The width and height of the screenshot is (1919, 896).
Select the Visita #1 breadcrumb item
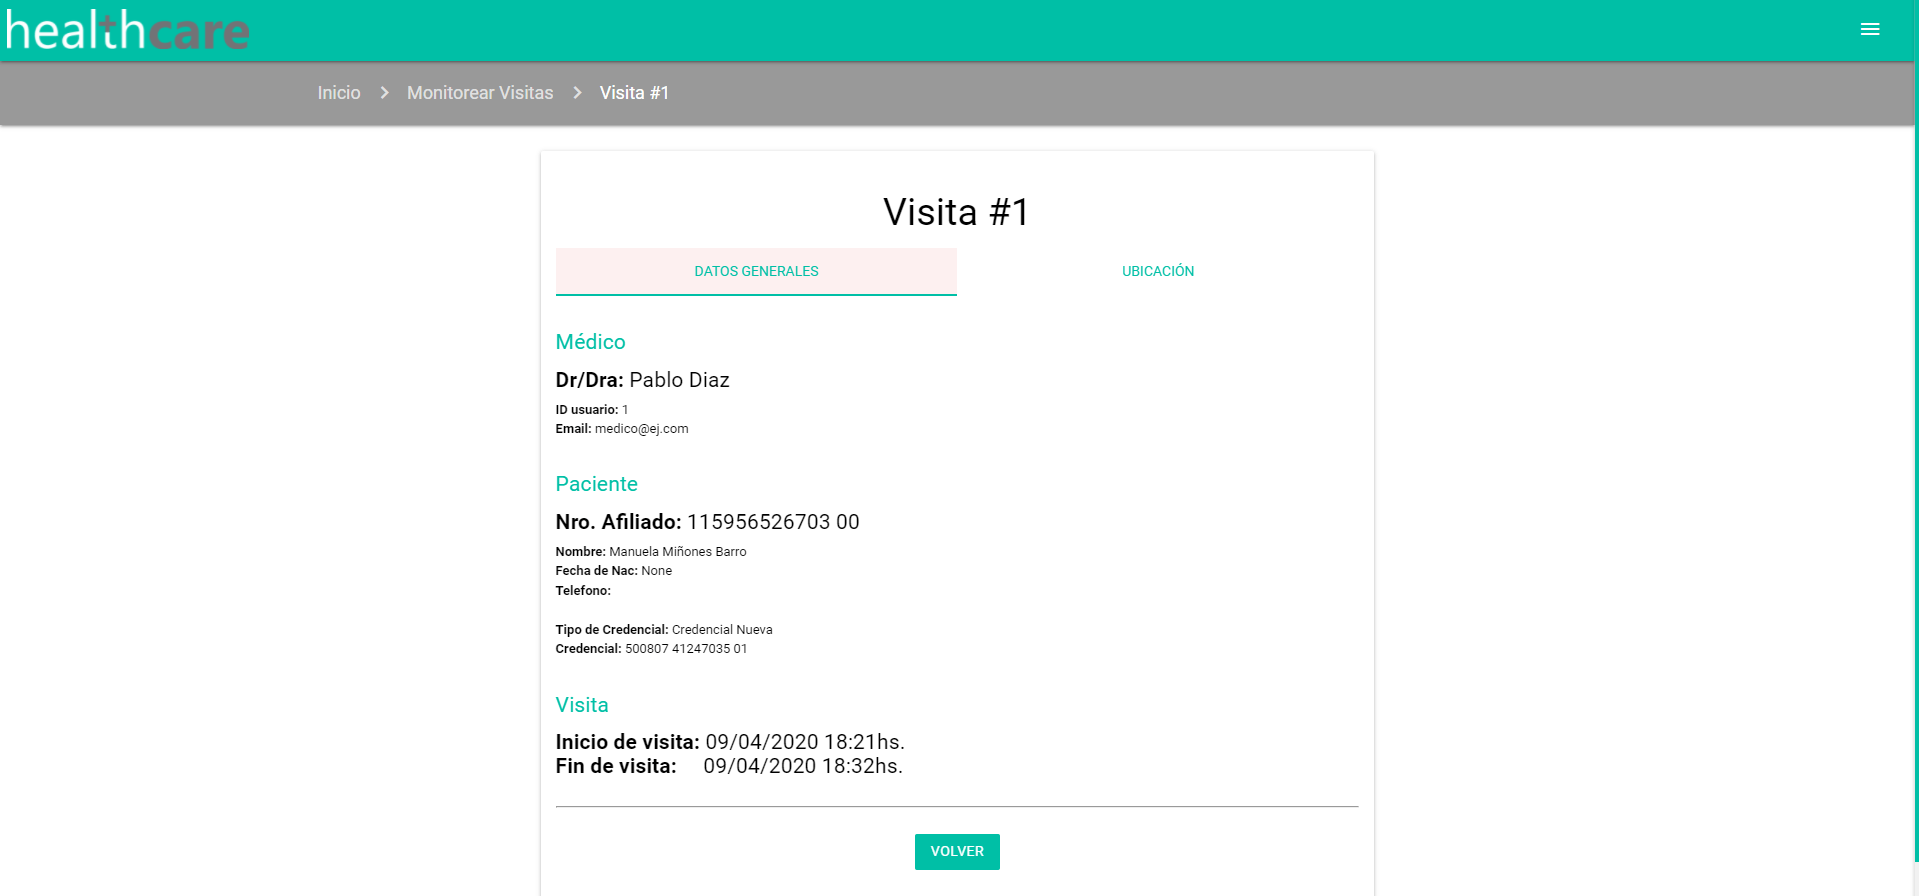(x=634, y=93)
